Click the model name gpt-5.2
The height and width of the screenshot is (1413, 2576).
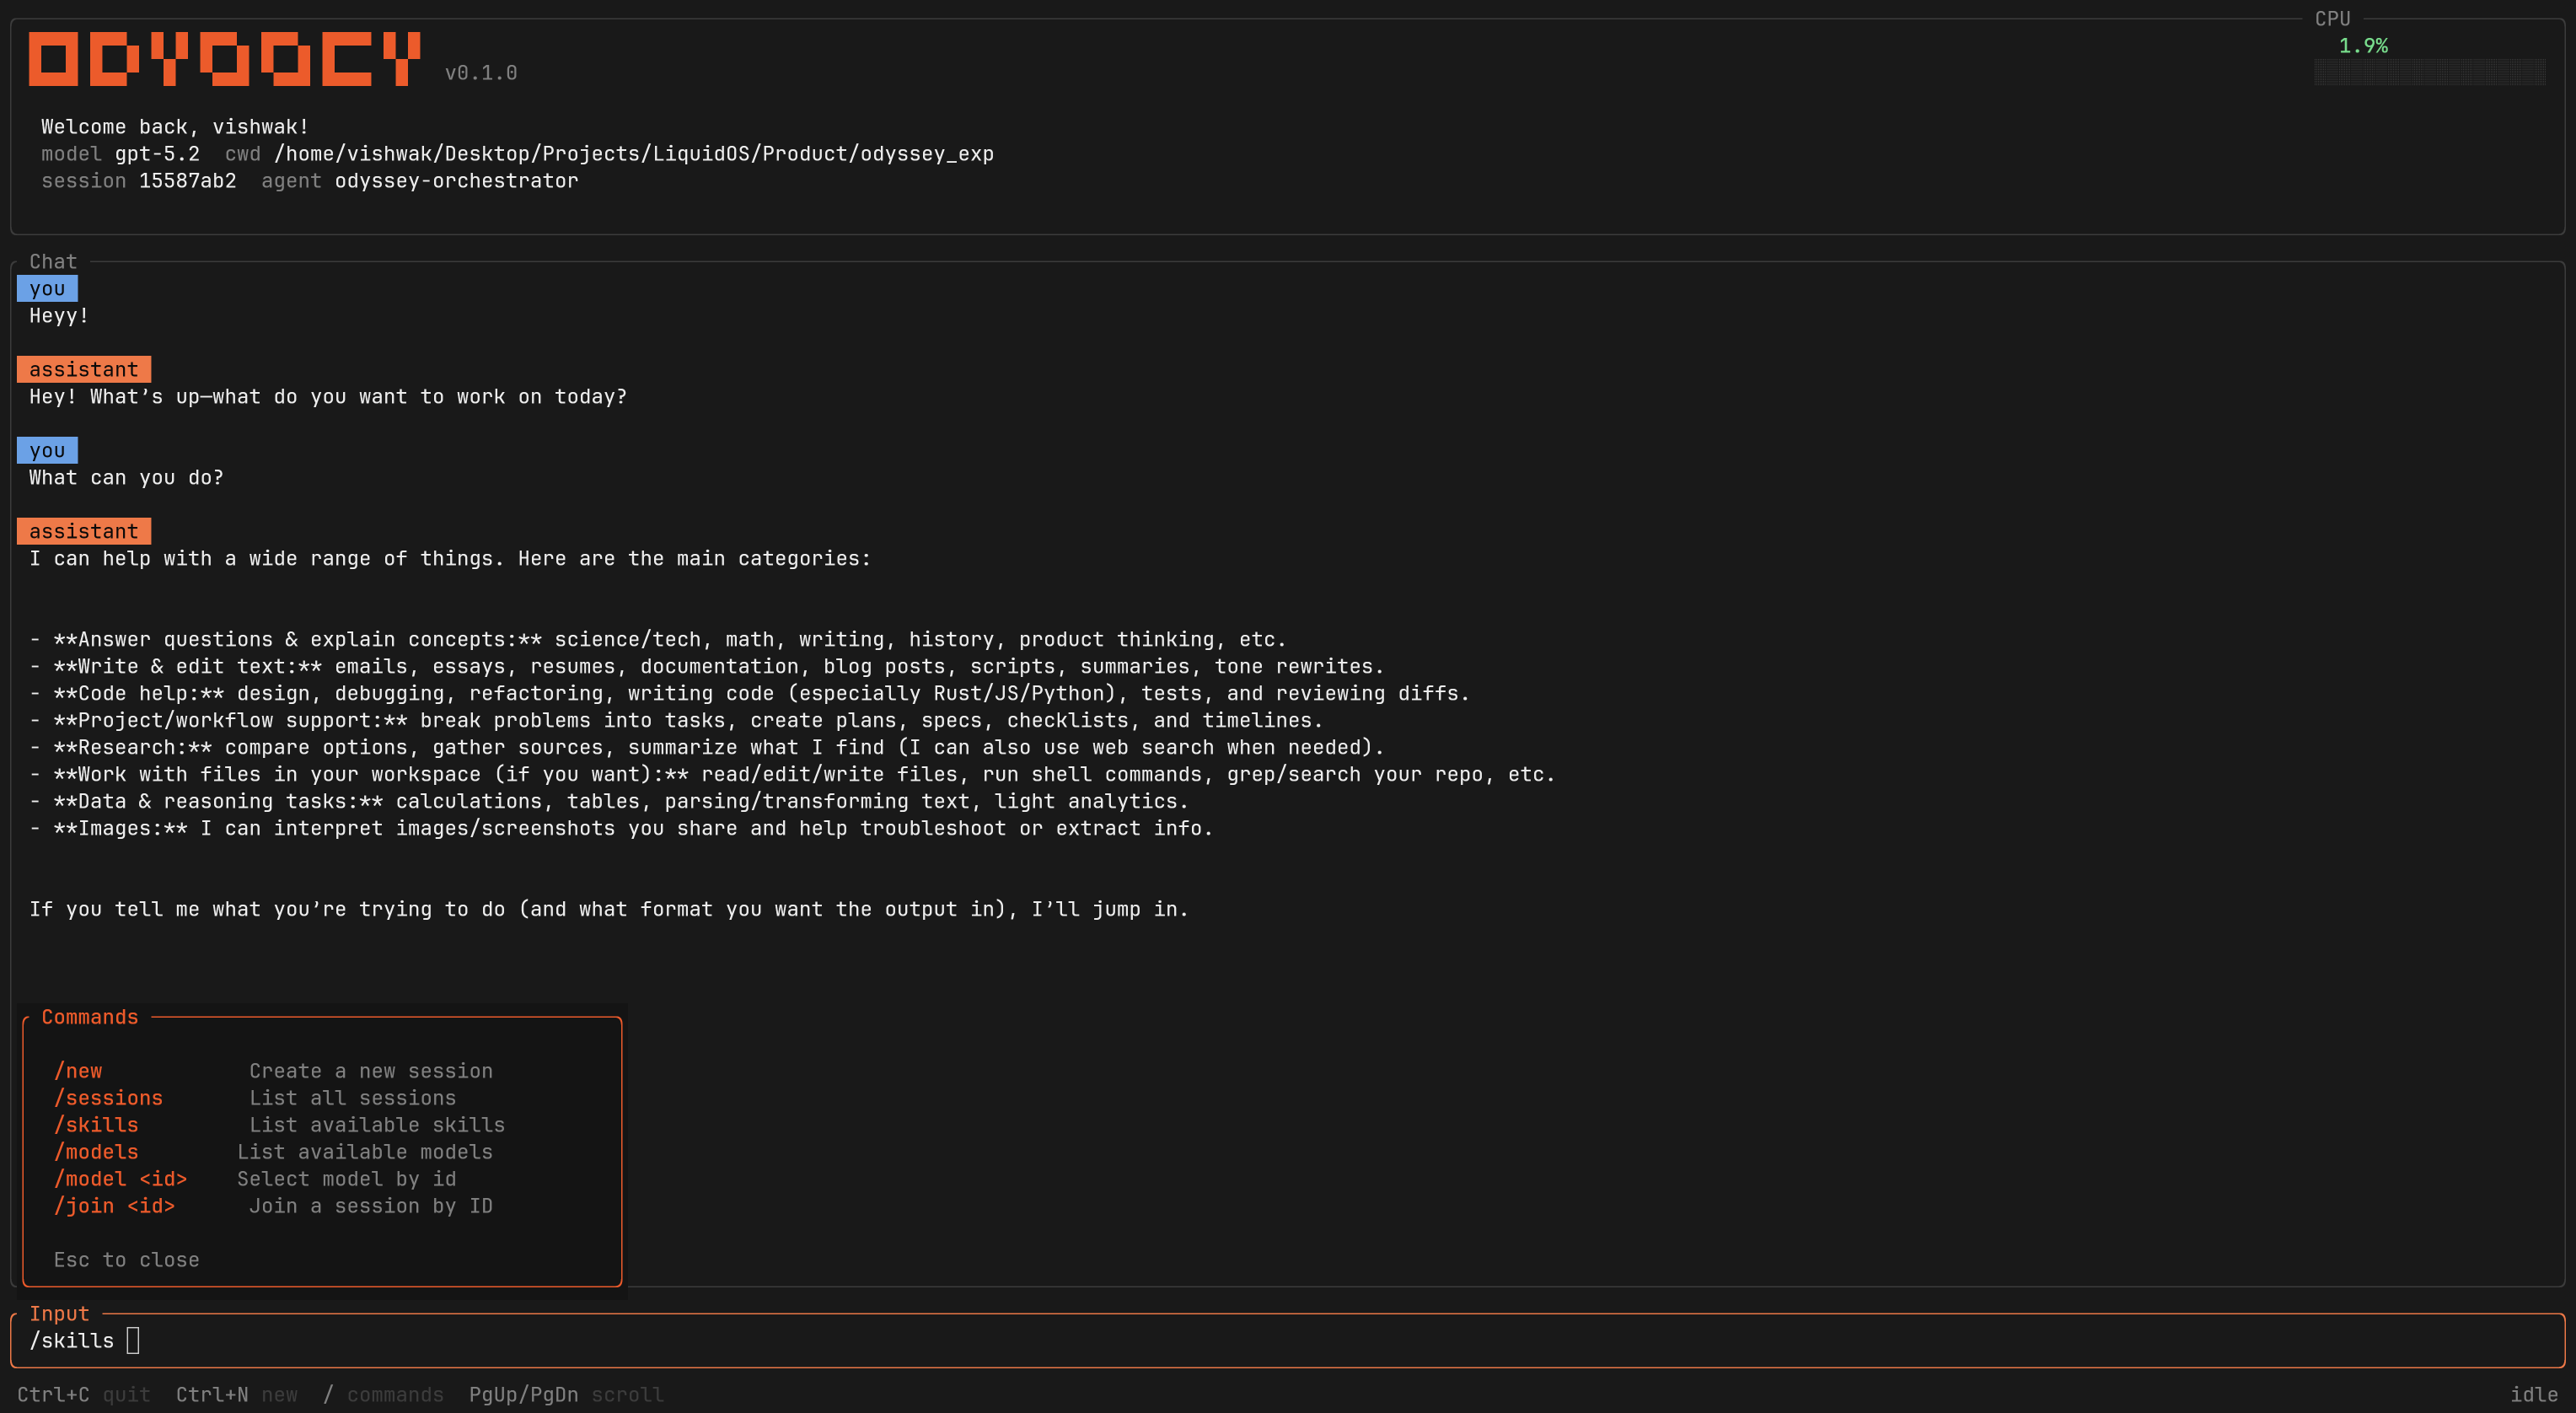click(157, 154)
